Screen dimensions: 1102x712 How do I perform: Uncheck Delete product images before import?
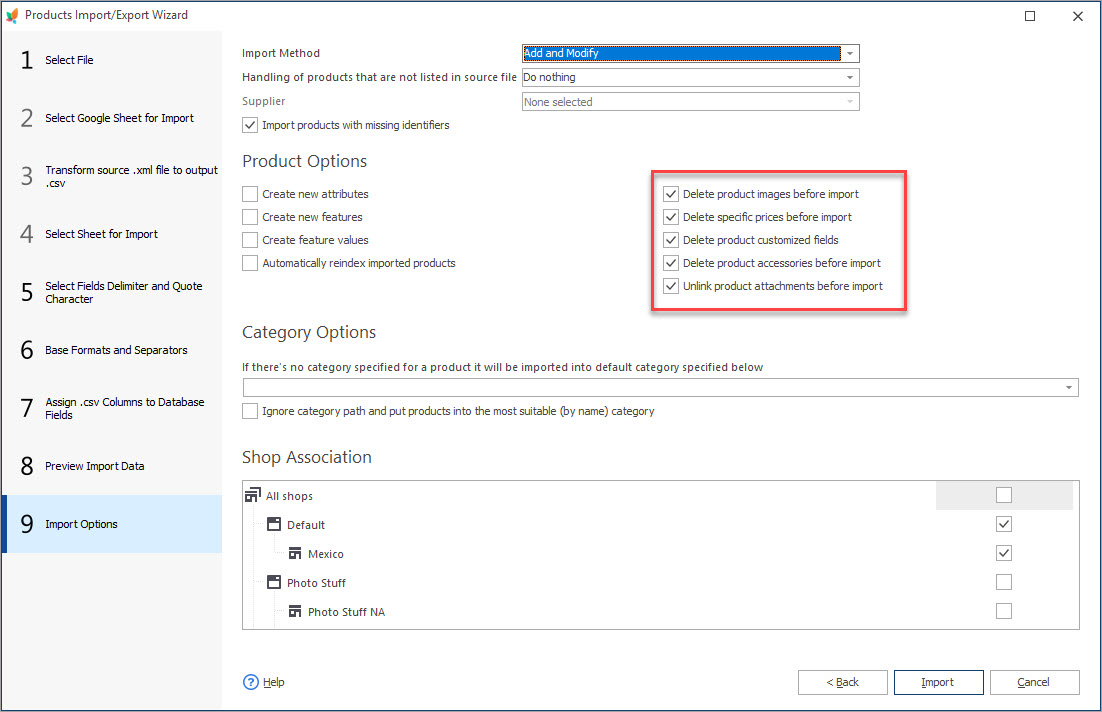click(671, 194)
